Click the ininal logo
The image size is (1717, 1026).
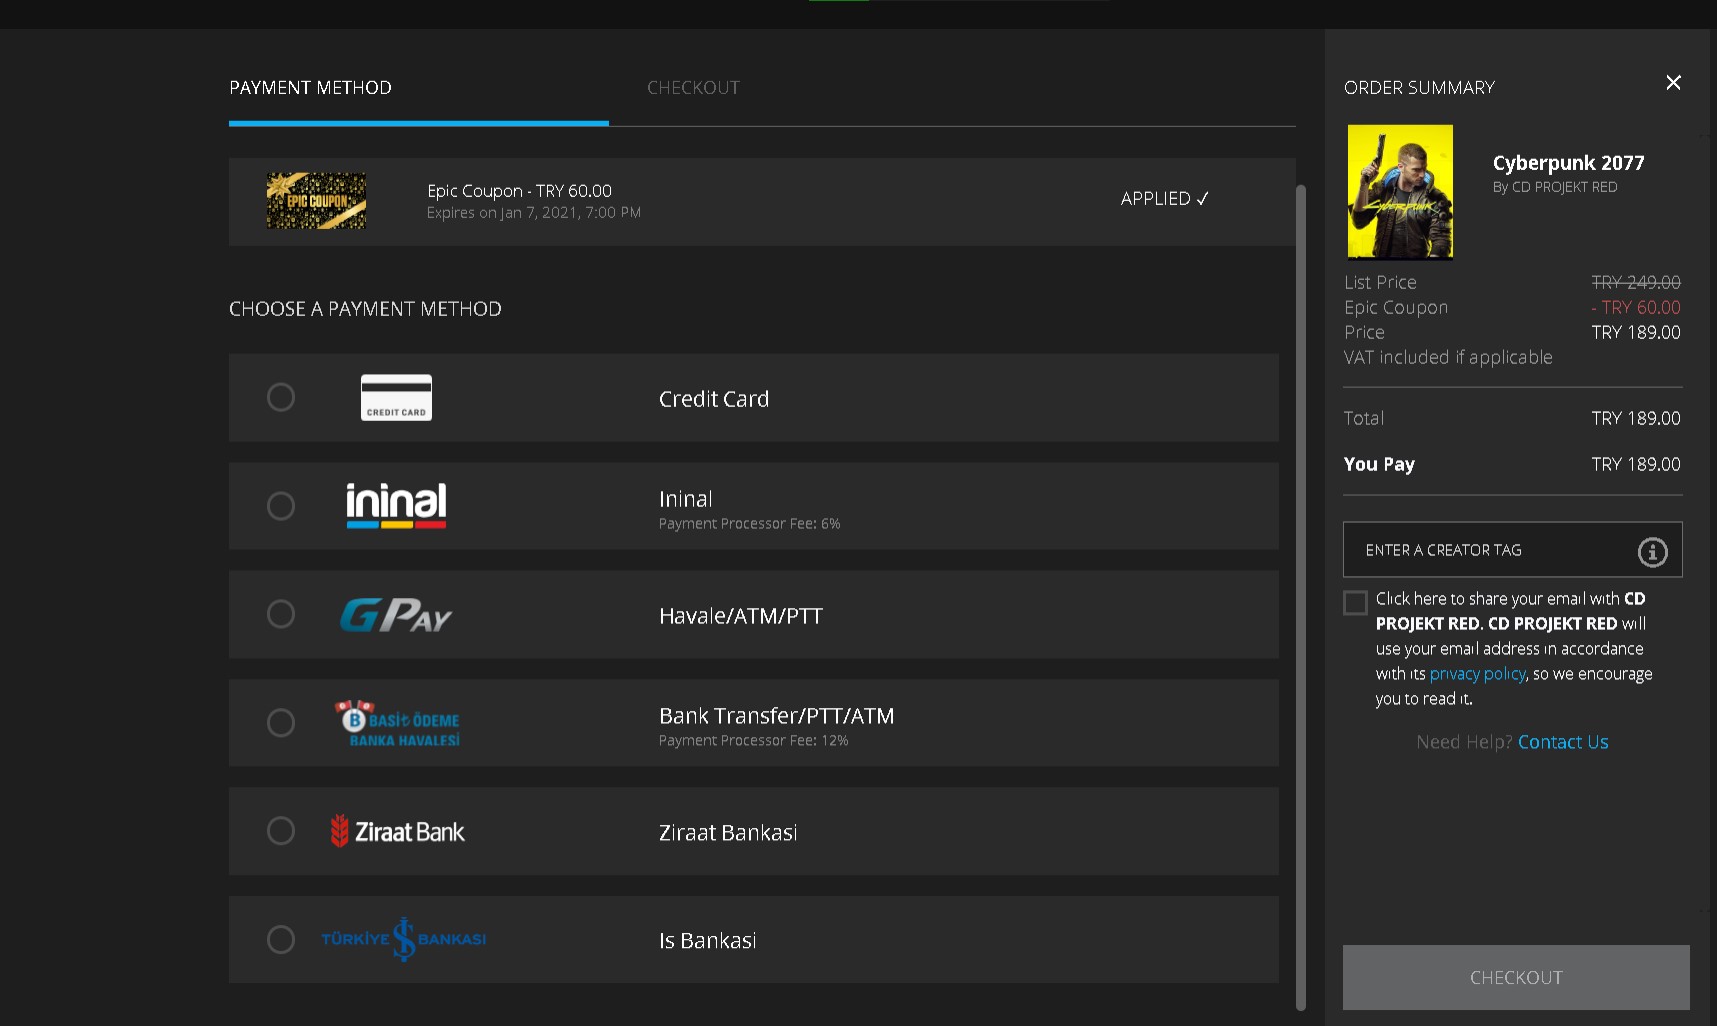[x=396, y=505]
